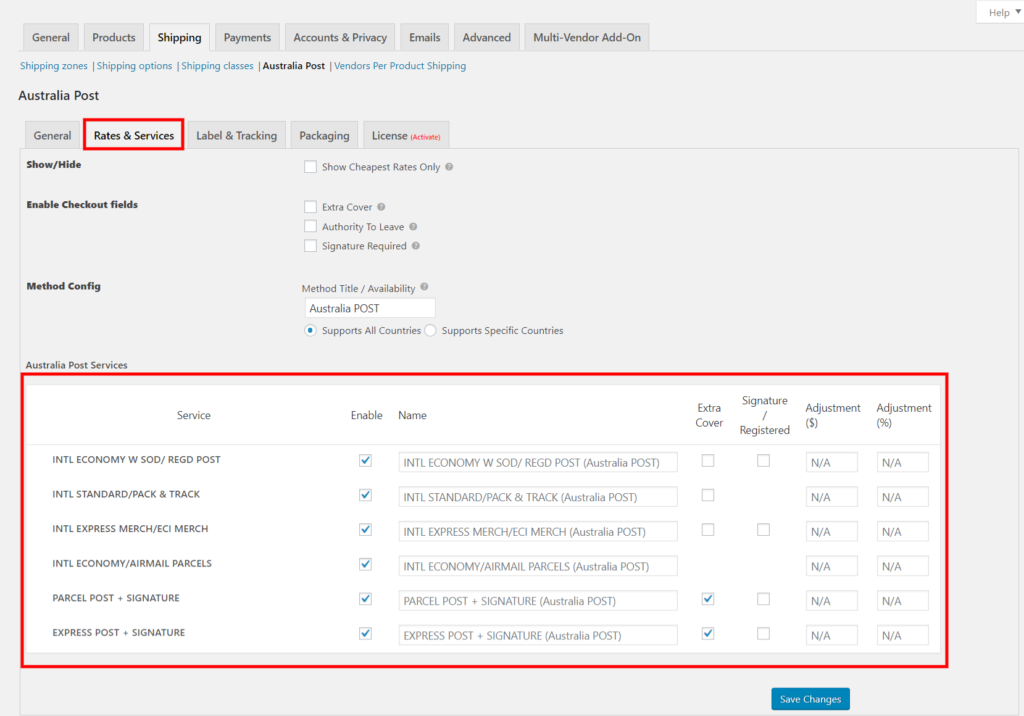Open the Shipping zones link

53,65
